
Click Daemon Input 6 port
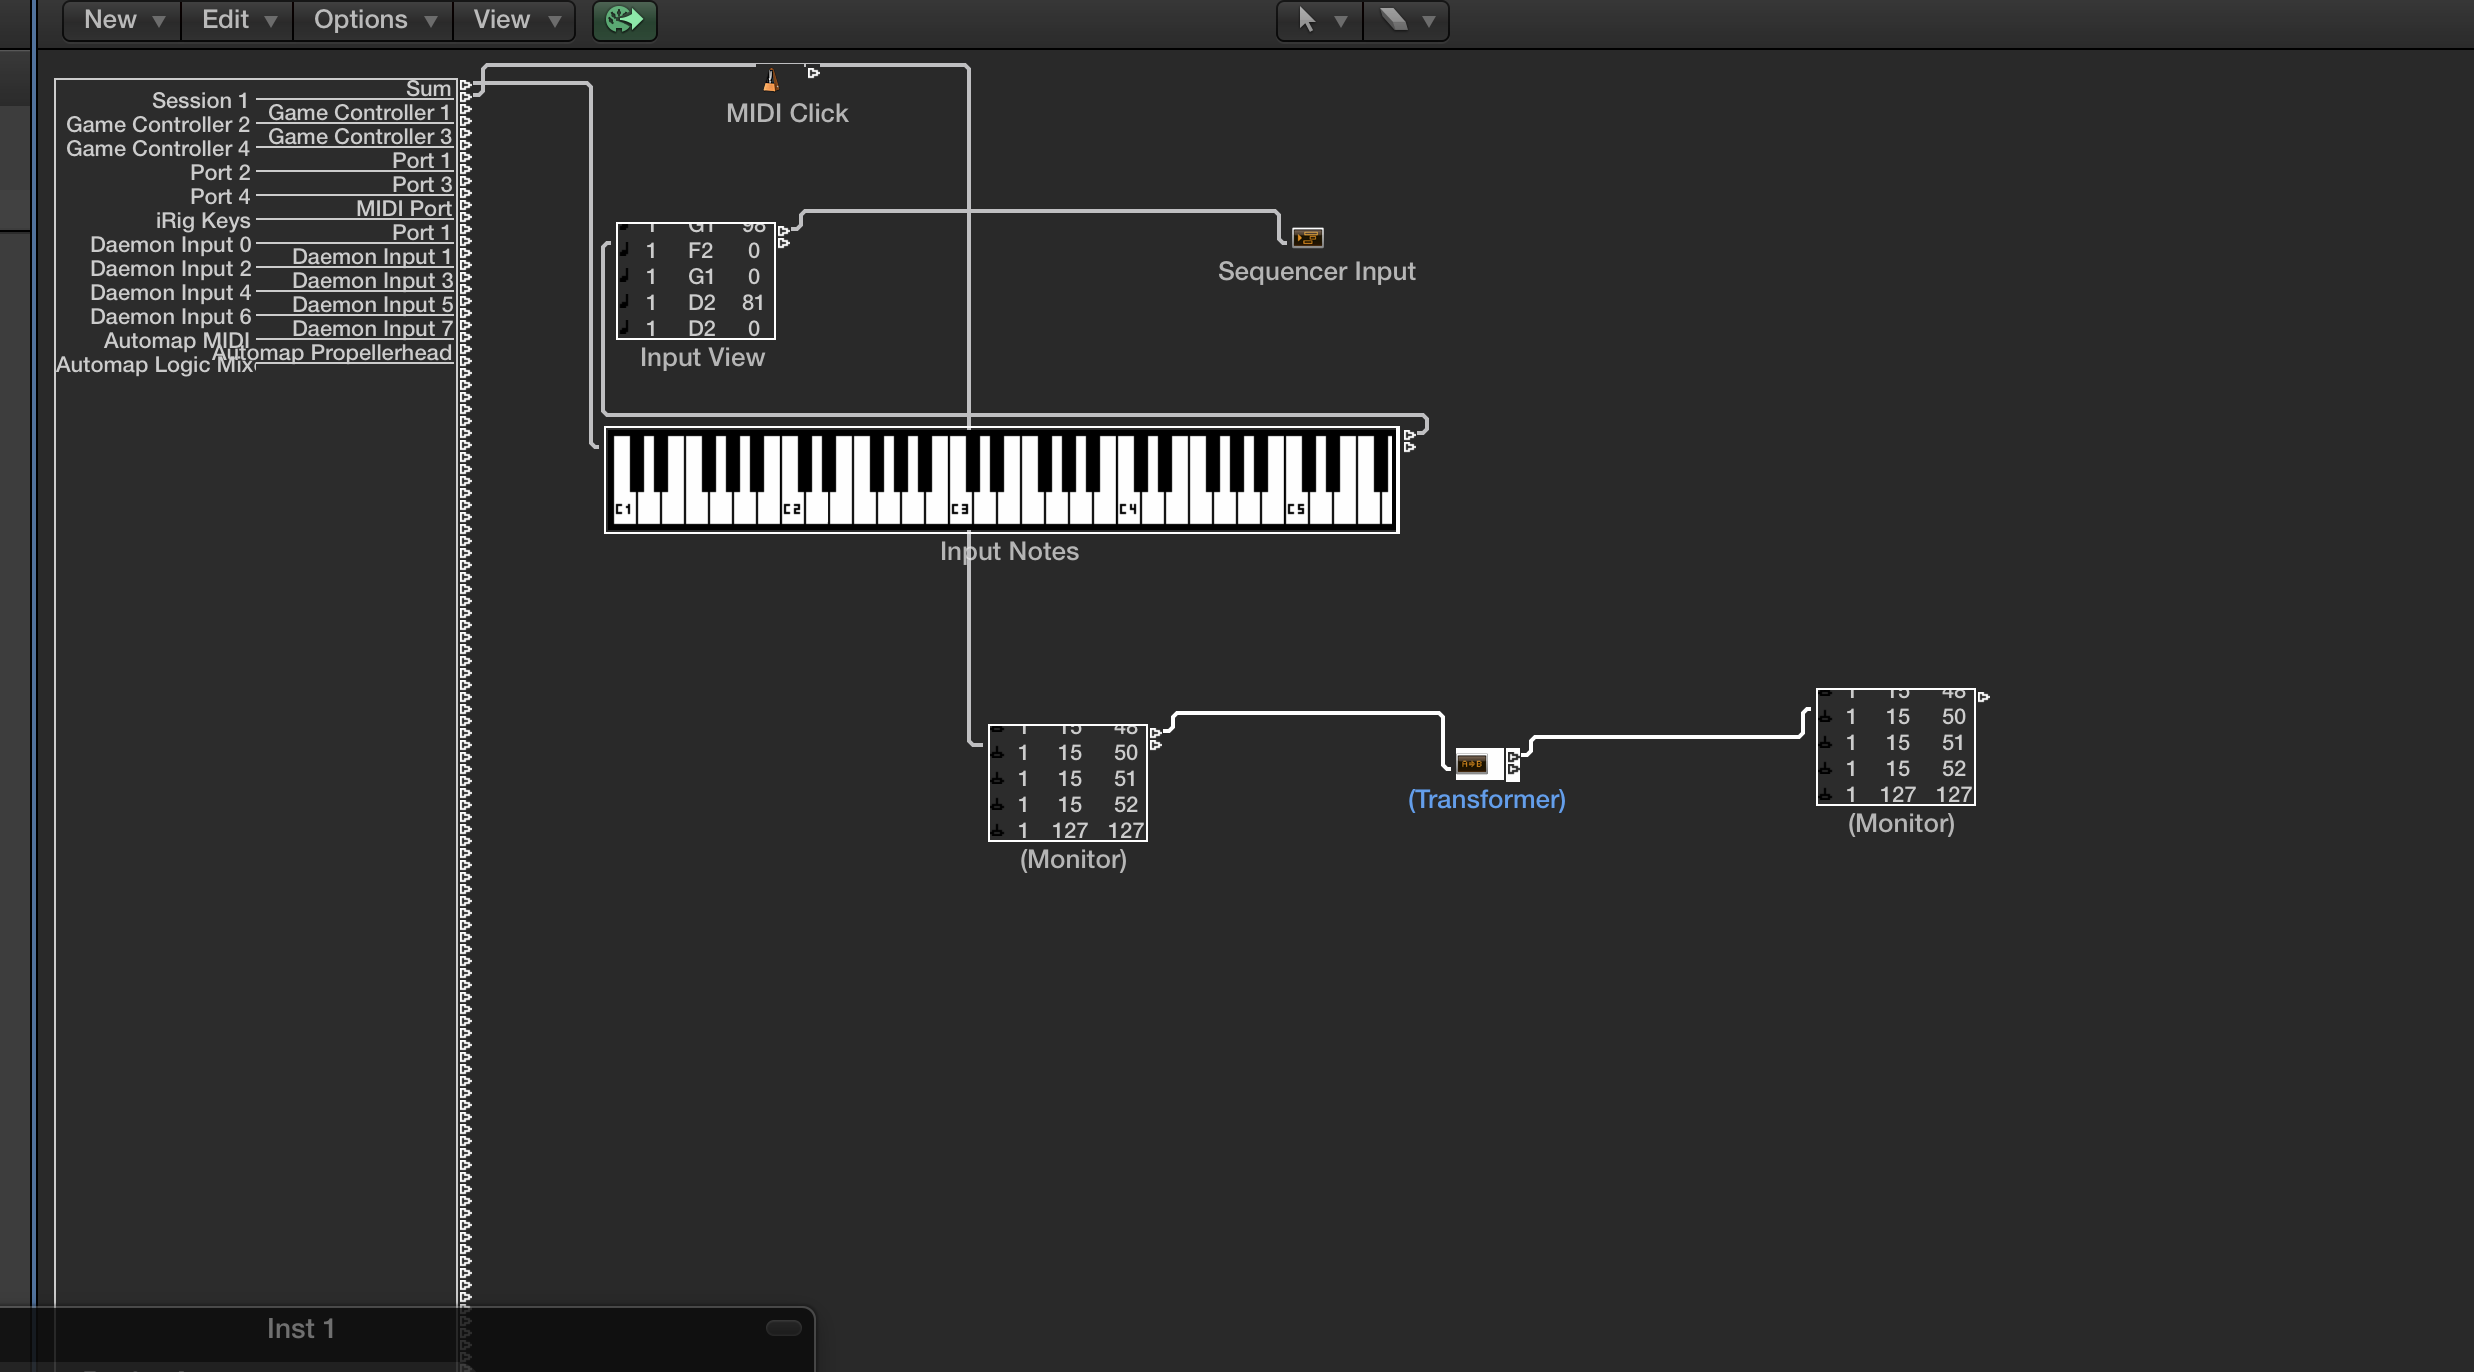coord(171,317)
